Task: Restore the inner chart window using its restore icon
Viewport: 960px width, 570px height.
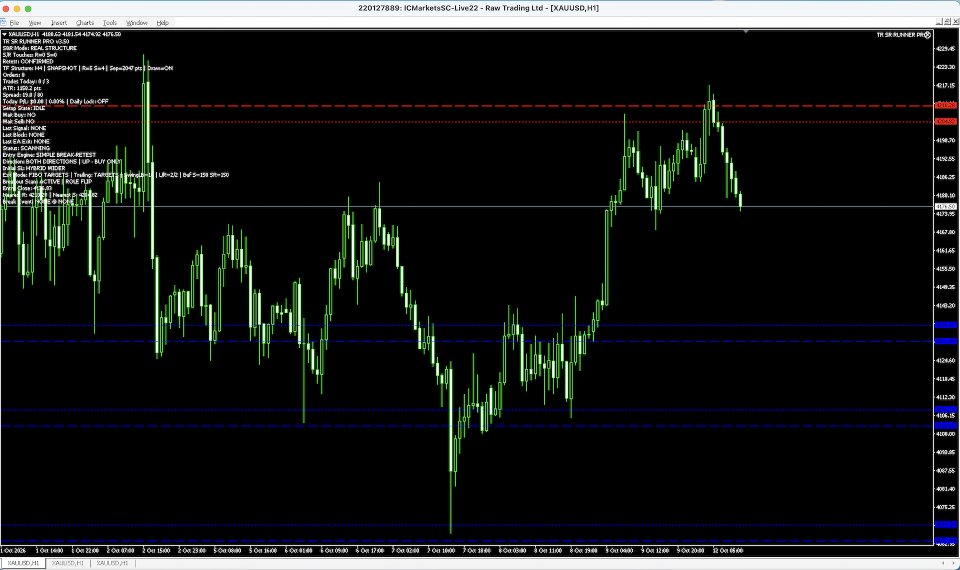Action: tap(948, 22)
